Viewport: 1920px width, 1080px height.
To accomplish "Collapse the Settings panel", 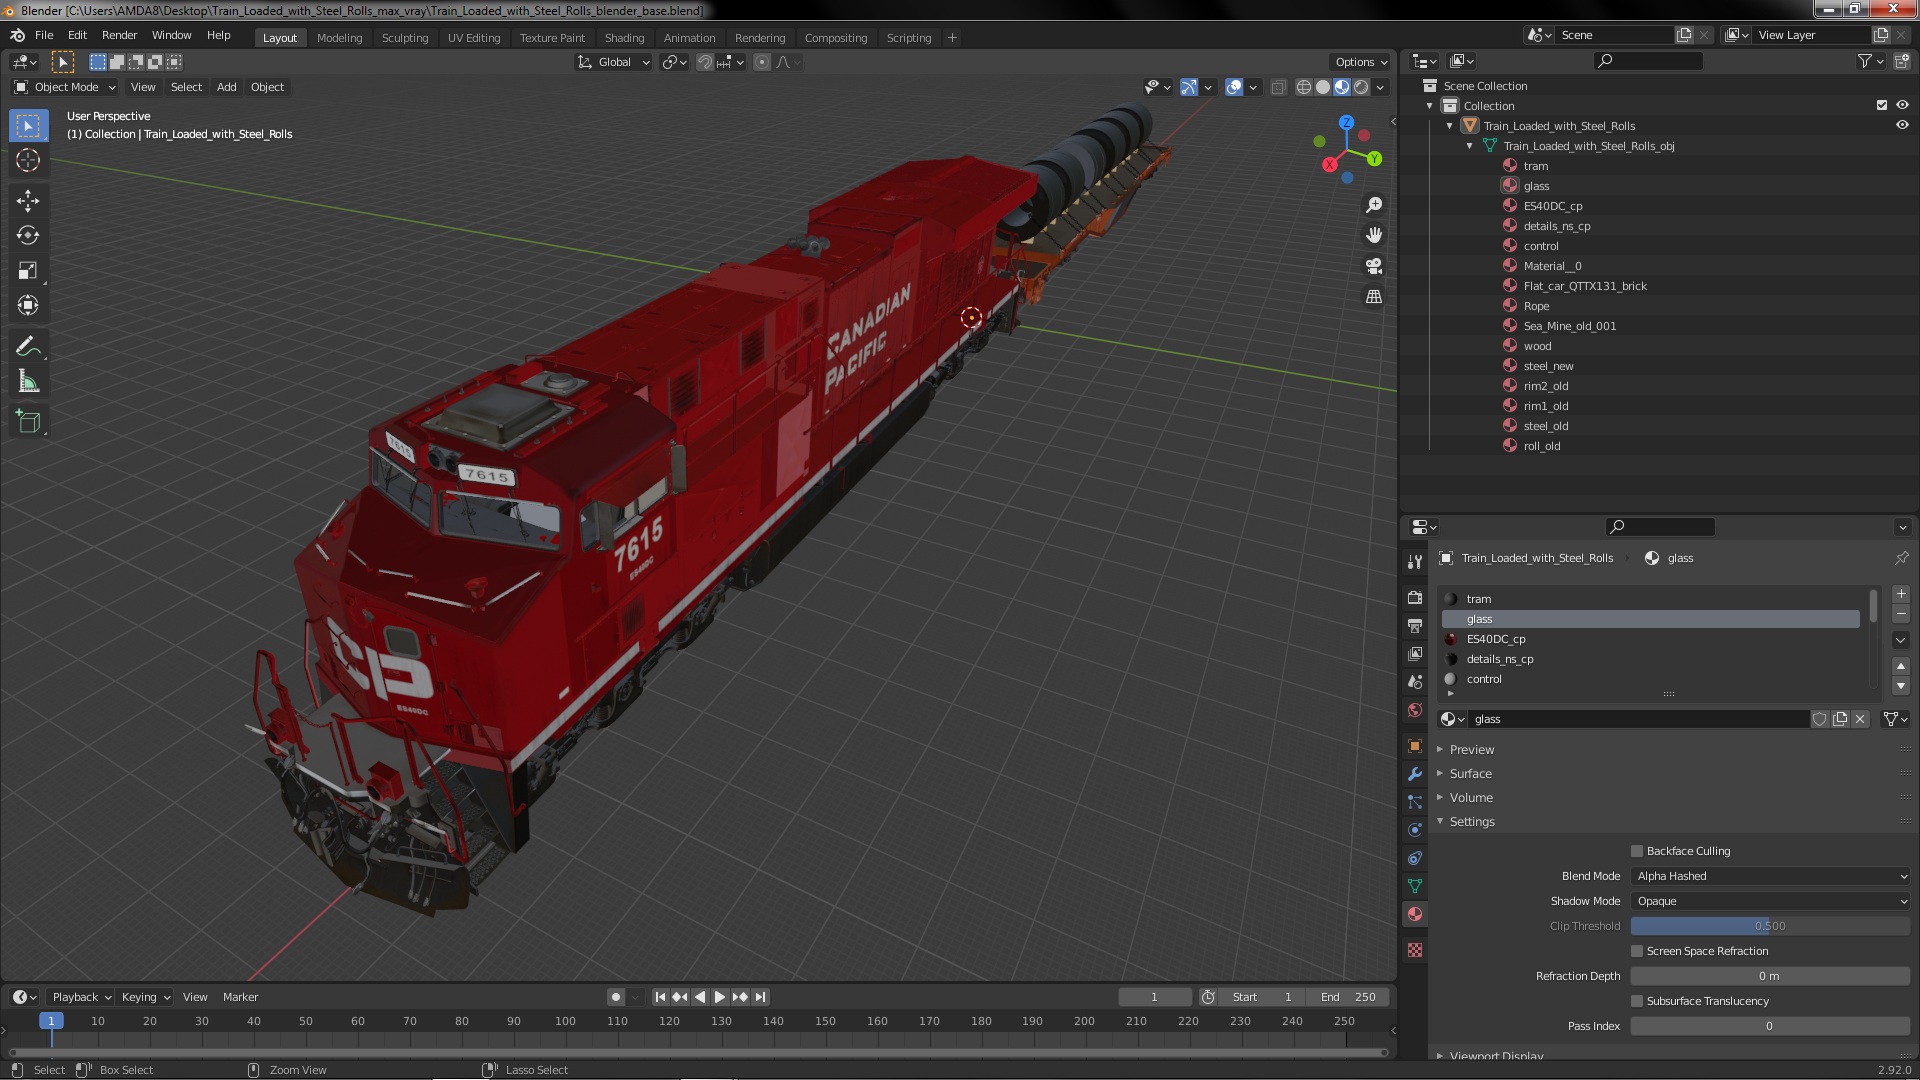I will 1471,822.
